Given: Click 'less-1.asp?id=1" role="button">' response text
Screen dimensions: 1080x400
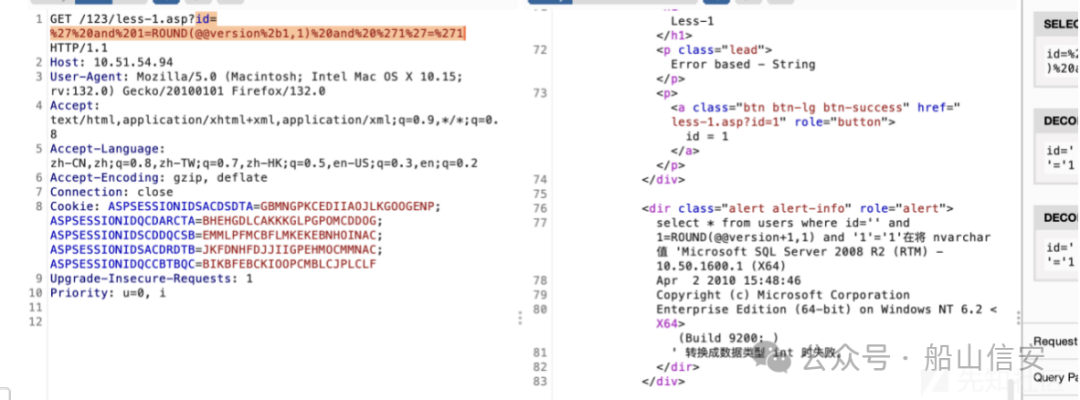Looking at the screenshot, I should (784, 122).
